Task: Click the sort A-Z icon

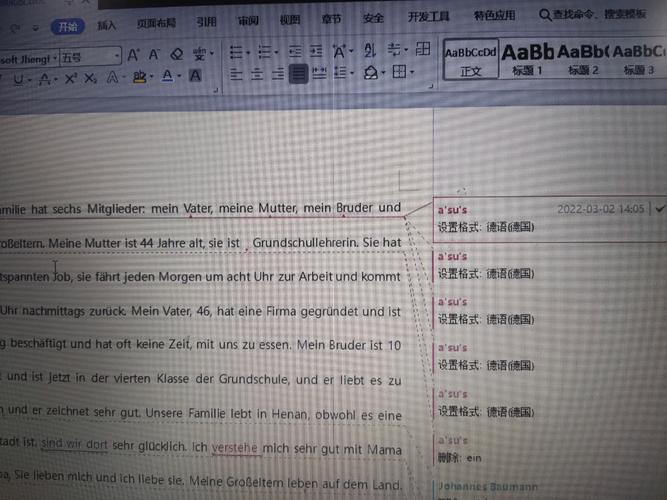Action: pos(370,51)
